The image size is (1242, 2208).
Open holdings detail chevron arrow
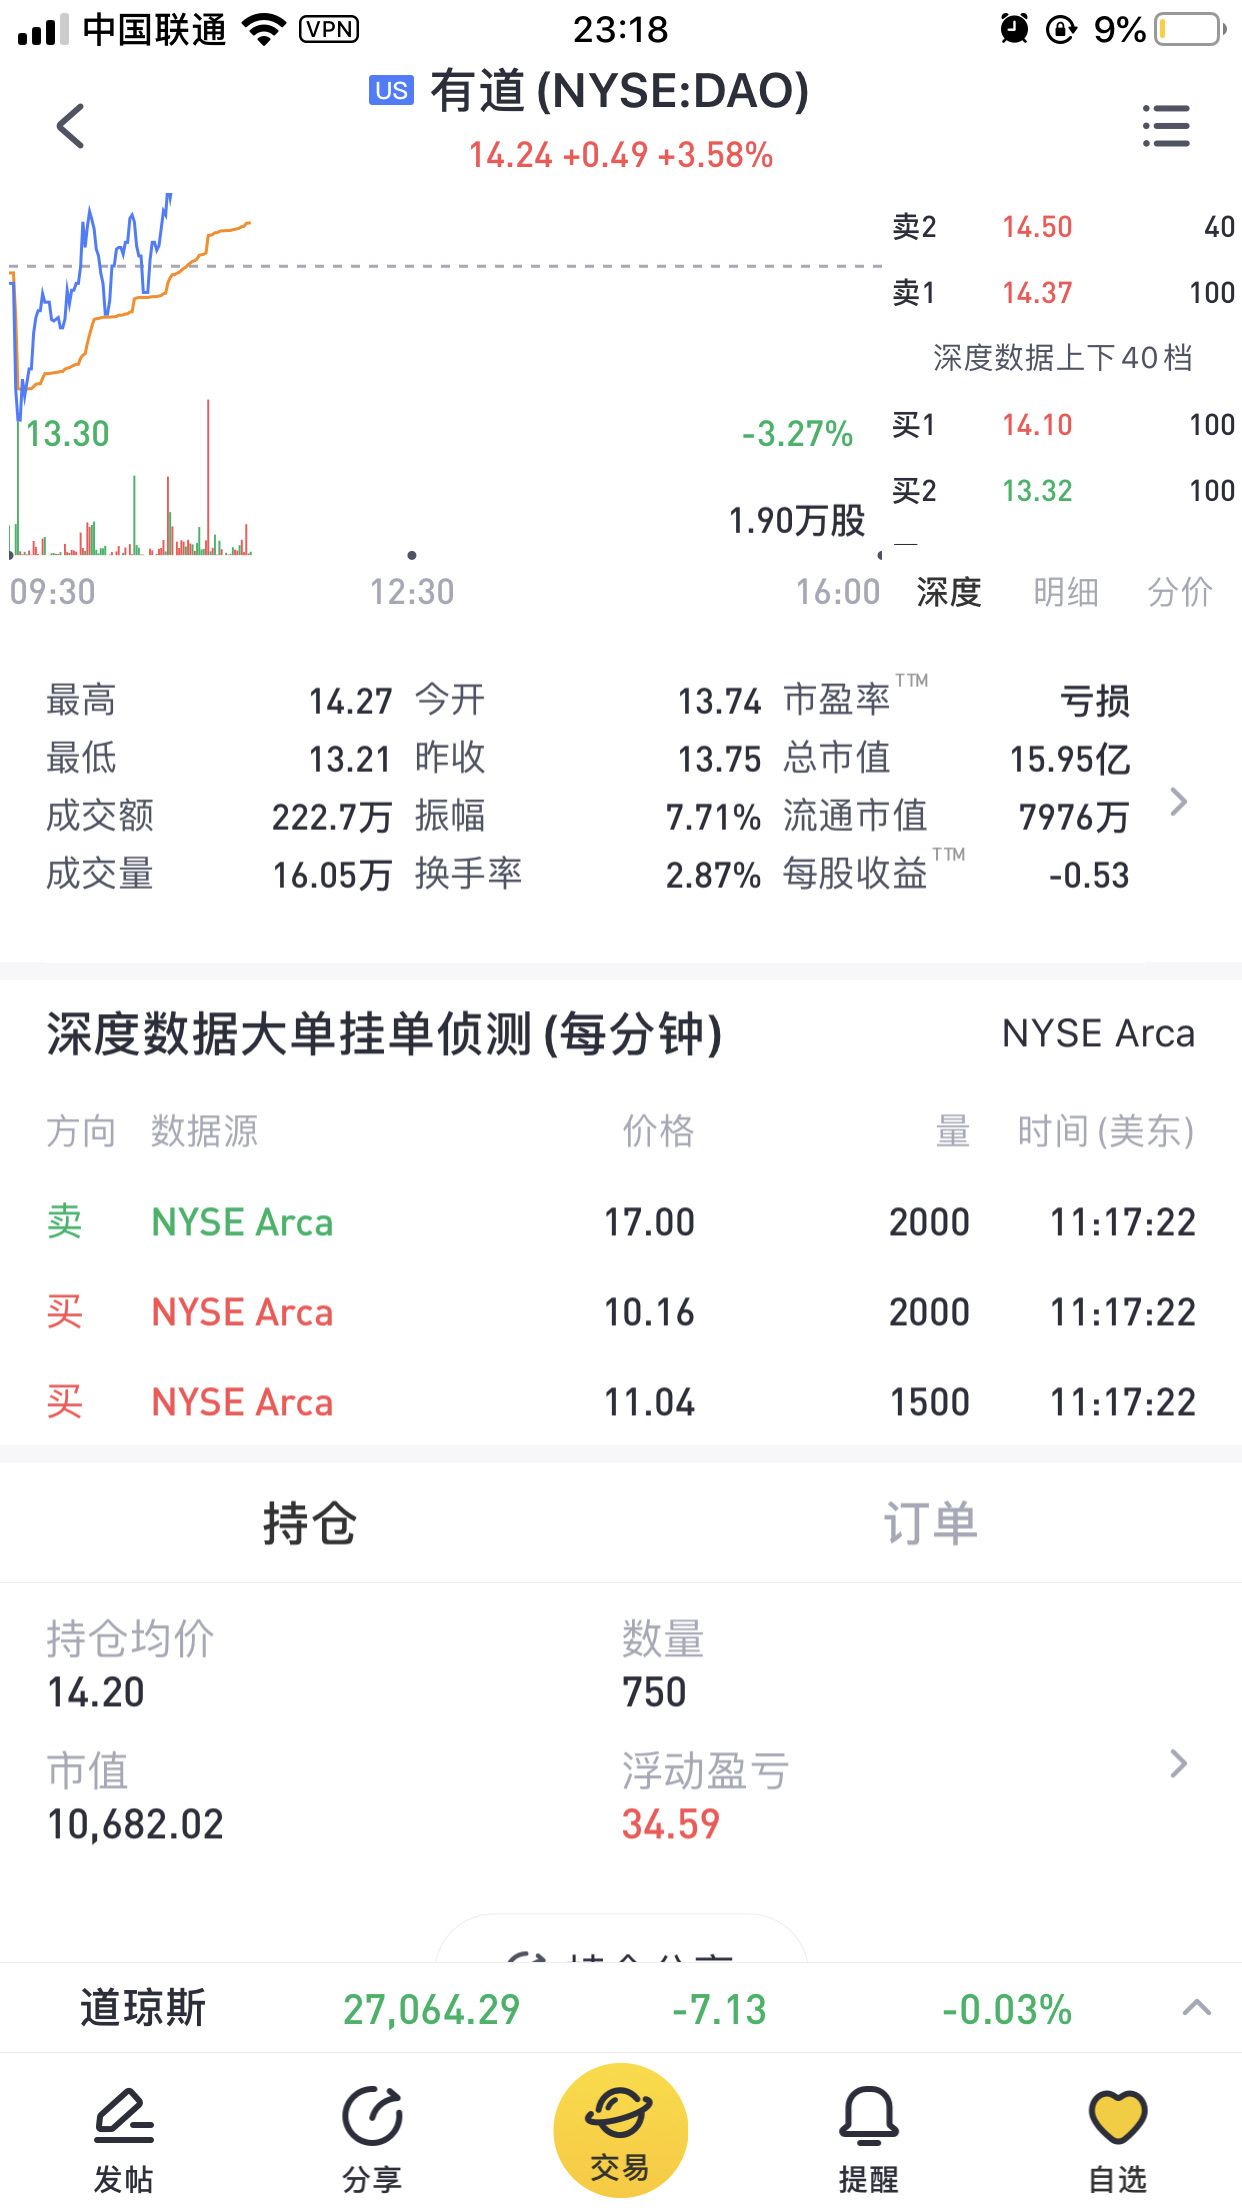(x=1179, y=1763)
